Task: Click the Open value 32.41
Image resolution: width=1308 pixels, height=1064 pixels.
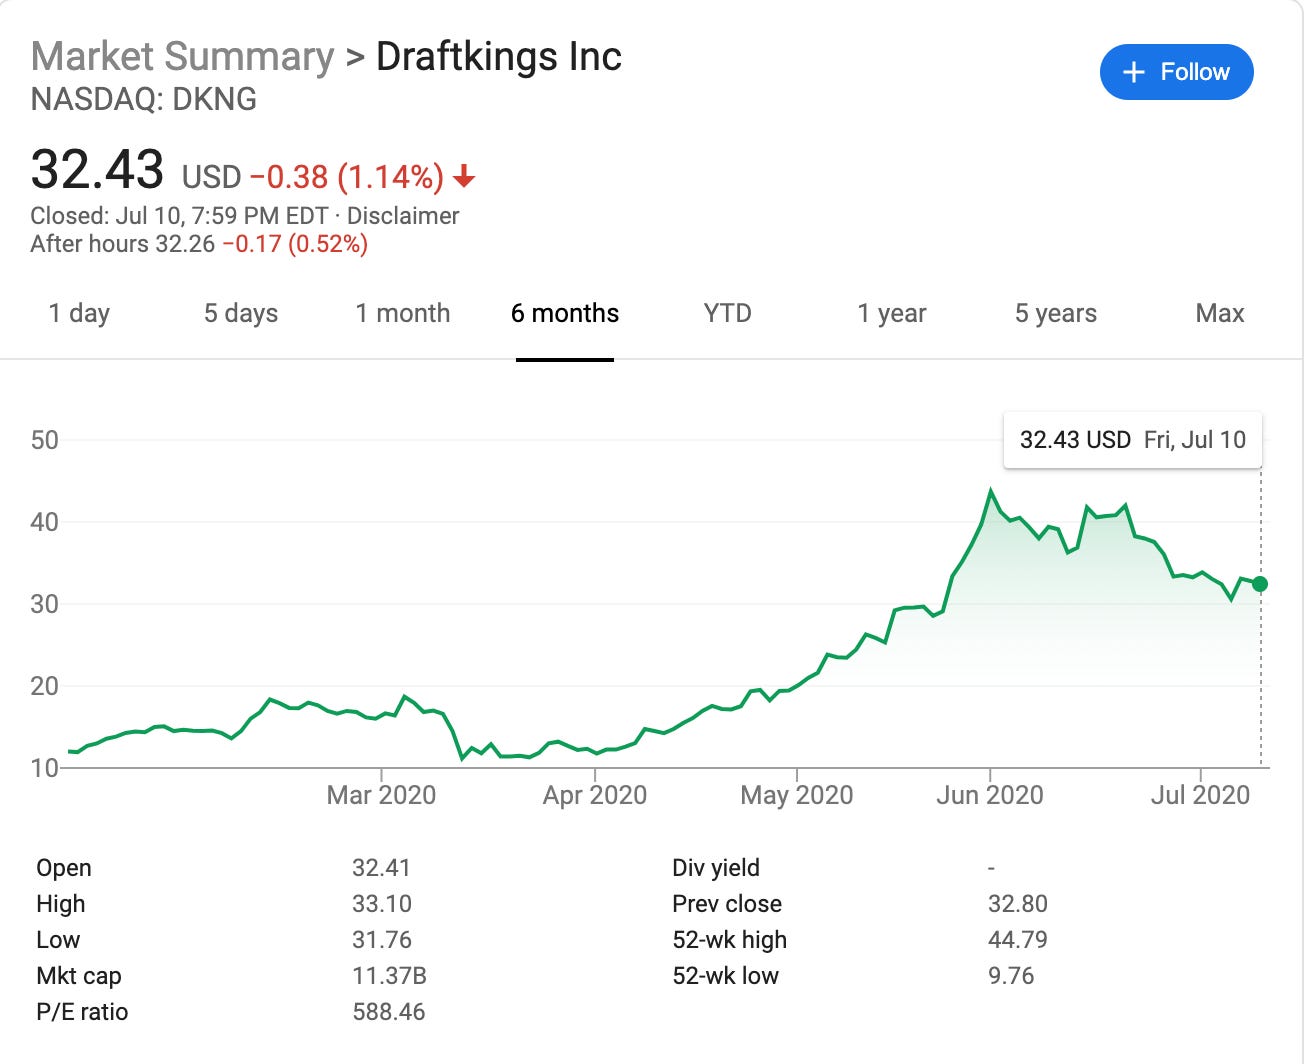Action: pos(381,868)
